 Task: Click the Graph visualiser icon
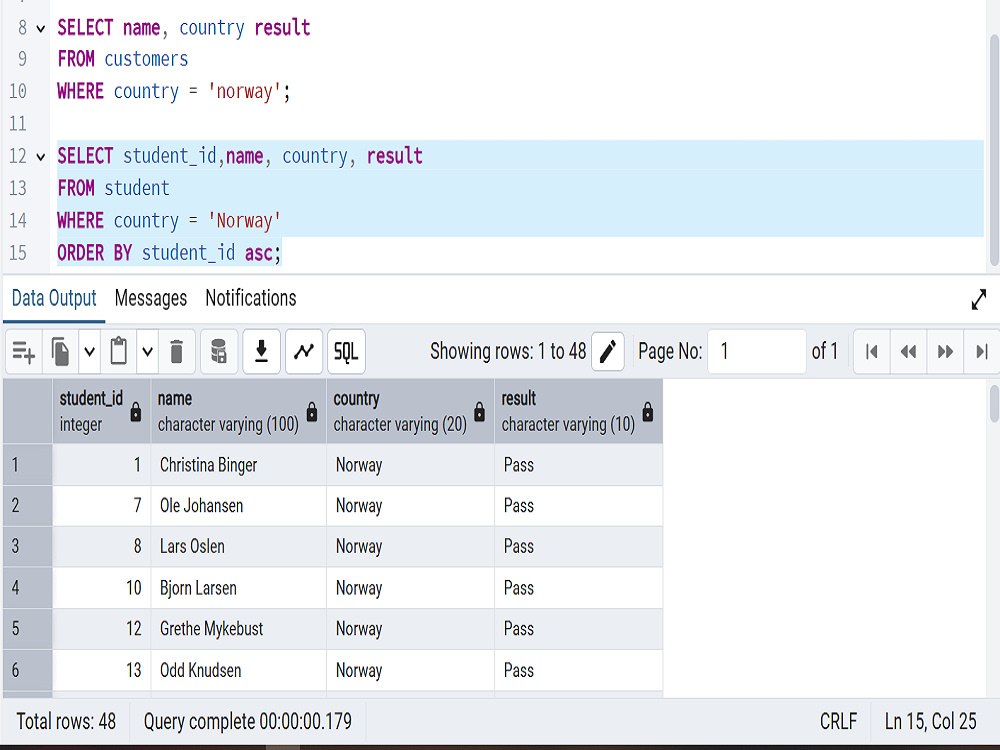coord(304,351)
